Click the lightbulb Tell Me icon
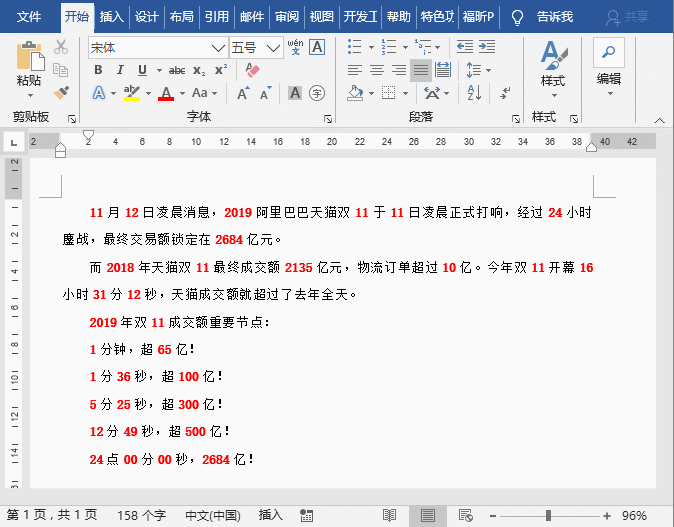The image size is (674, 527). [518, 17]
